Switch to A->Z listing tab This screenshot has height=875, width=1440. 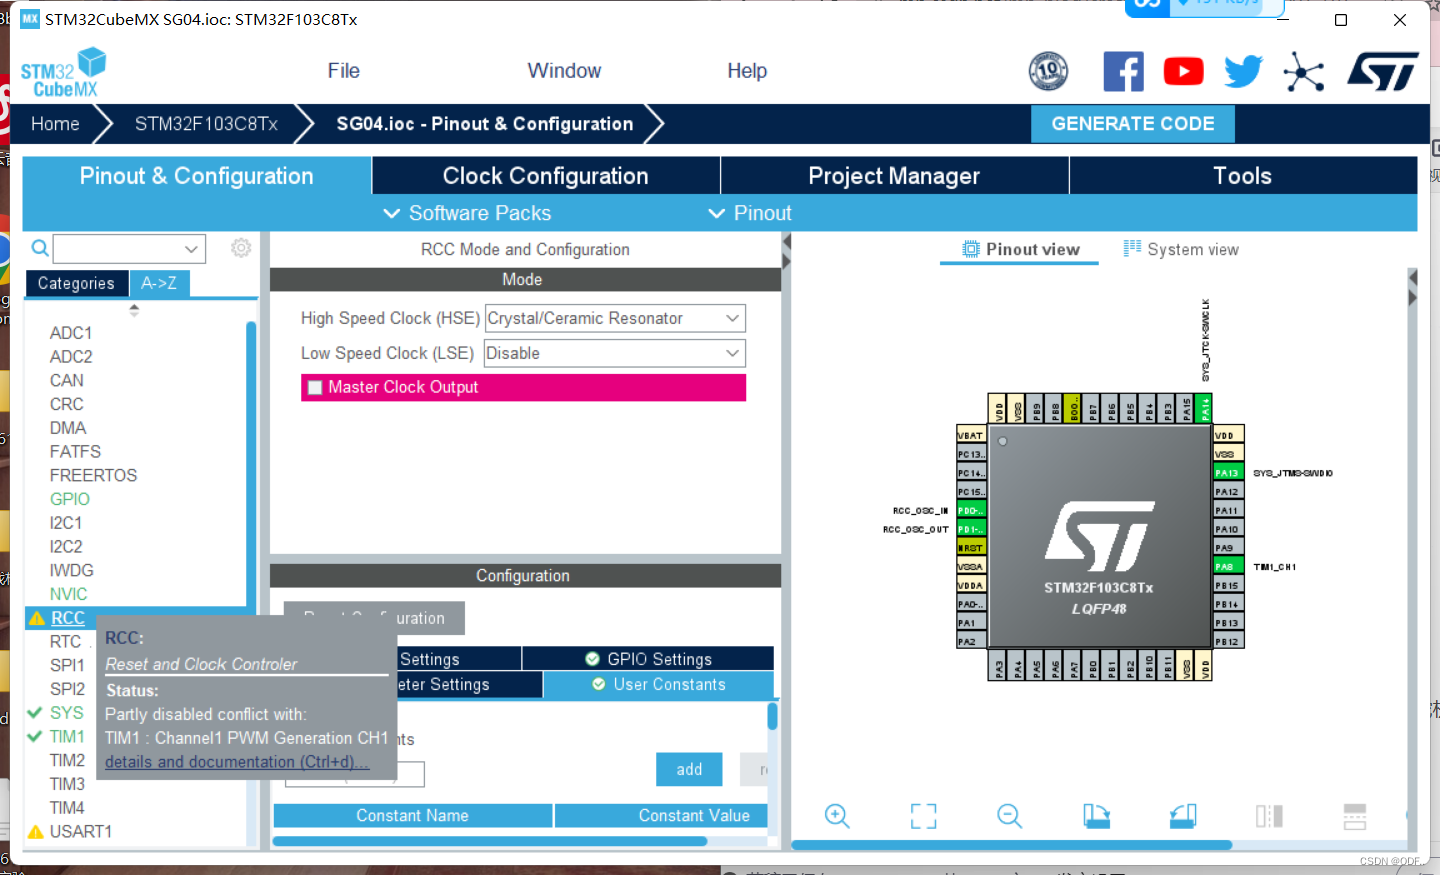pyautogui.click(x=159, y=284)
